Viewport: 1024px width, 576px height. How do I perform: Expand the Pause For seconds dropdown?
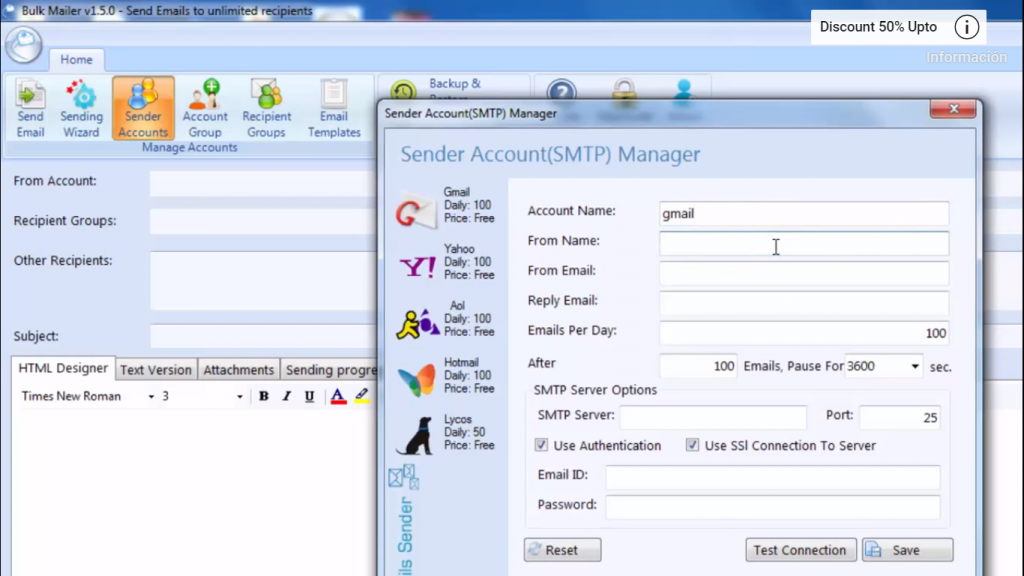pos(914,367)
